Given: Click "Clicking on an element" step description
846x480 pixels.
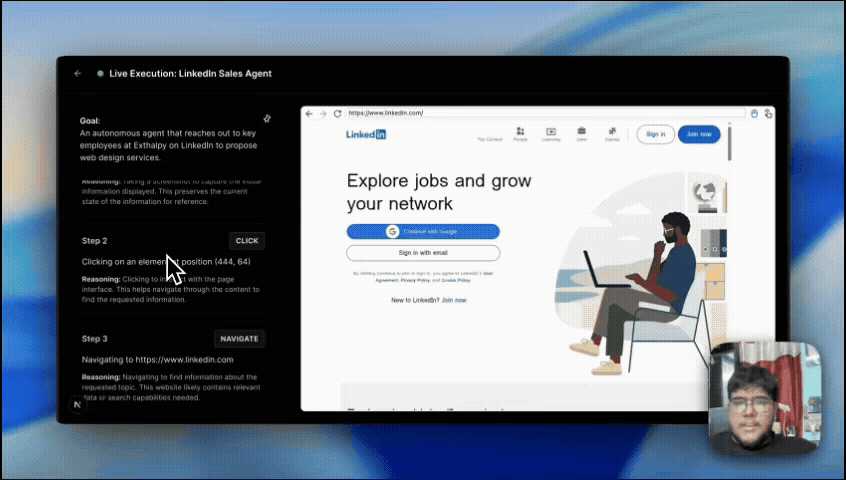Looking at the screenshot, I should click(x=166, y=262).
